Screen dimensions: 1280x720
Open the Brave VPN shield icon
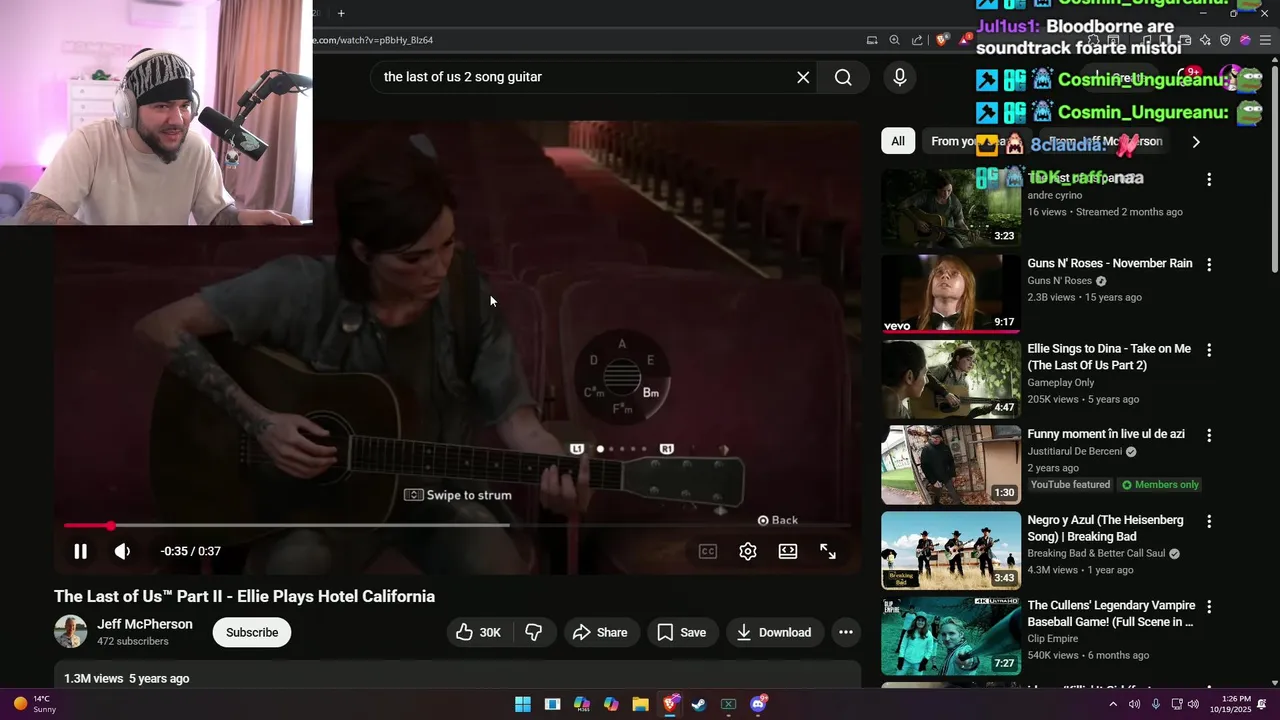pos(1225,40)
